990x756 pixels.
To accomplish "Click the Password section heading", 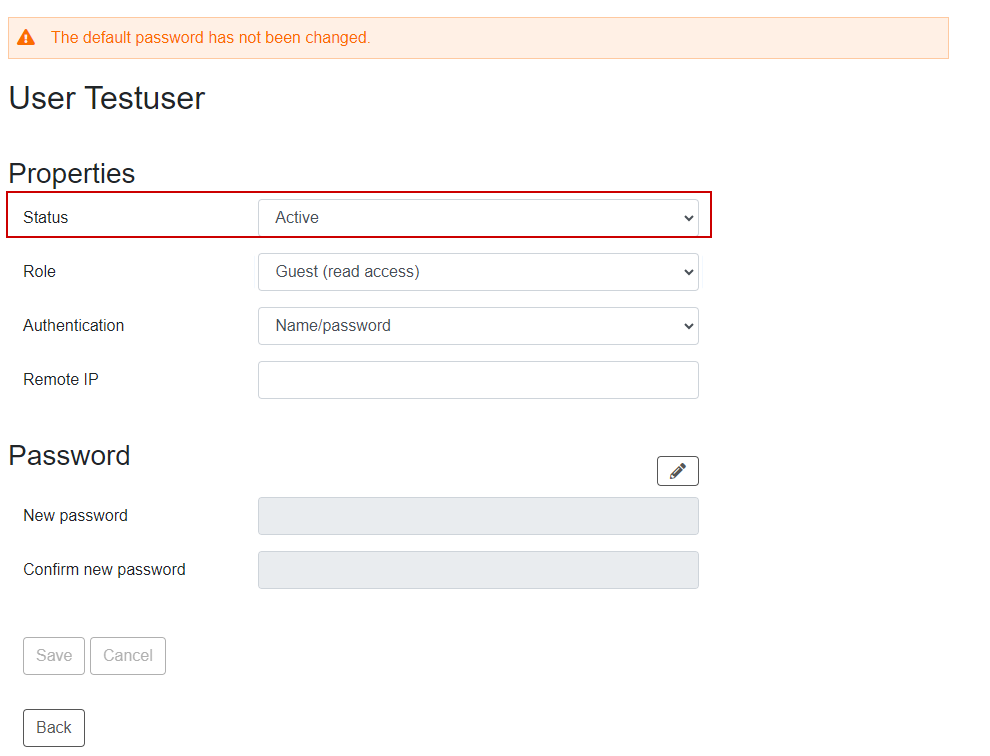I will [69, 456].
